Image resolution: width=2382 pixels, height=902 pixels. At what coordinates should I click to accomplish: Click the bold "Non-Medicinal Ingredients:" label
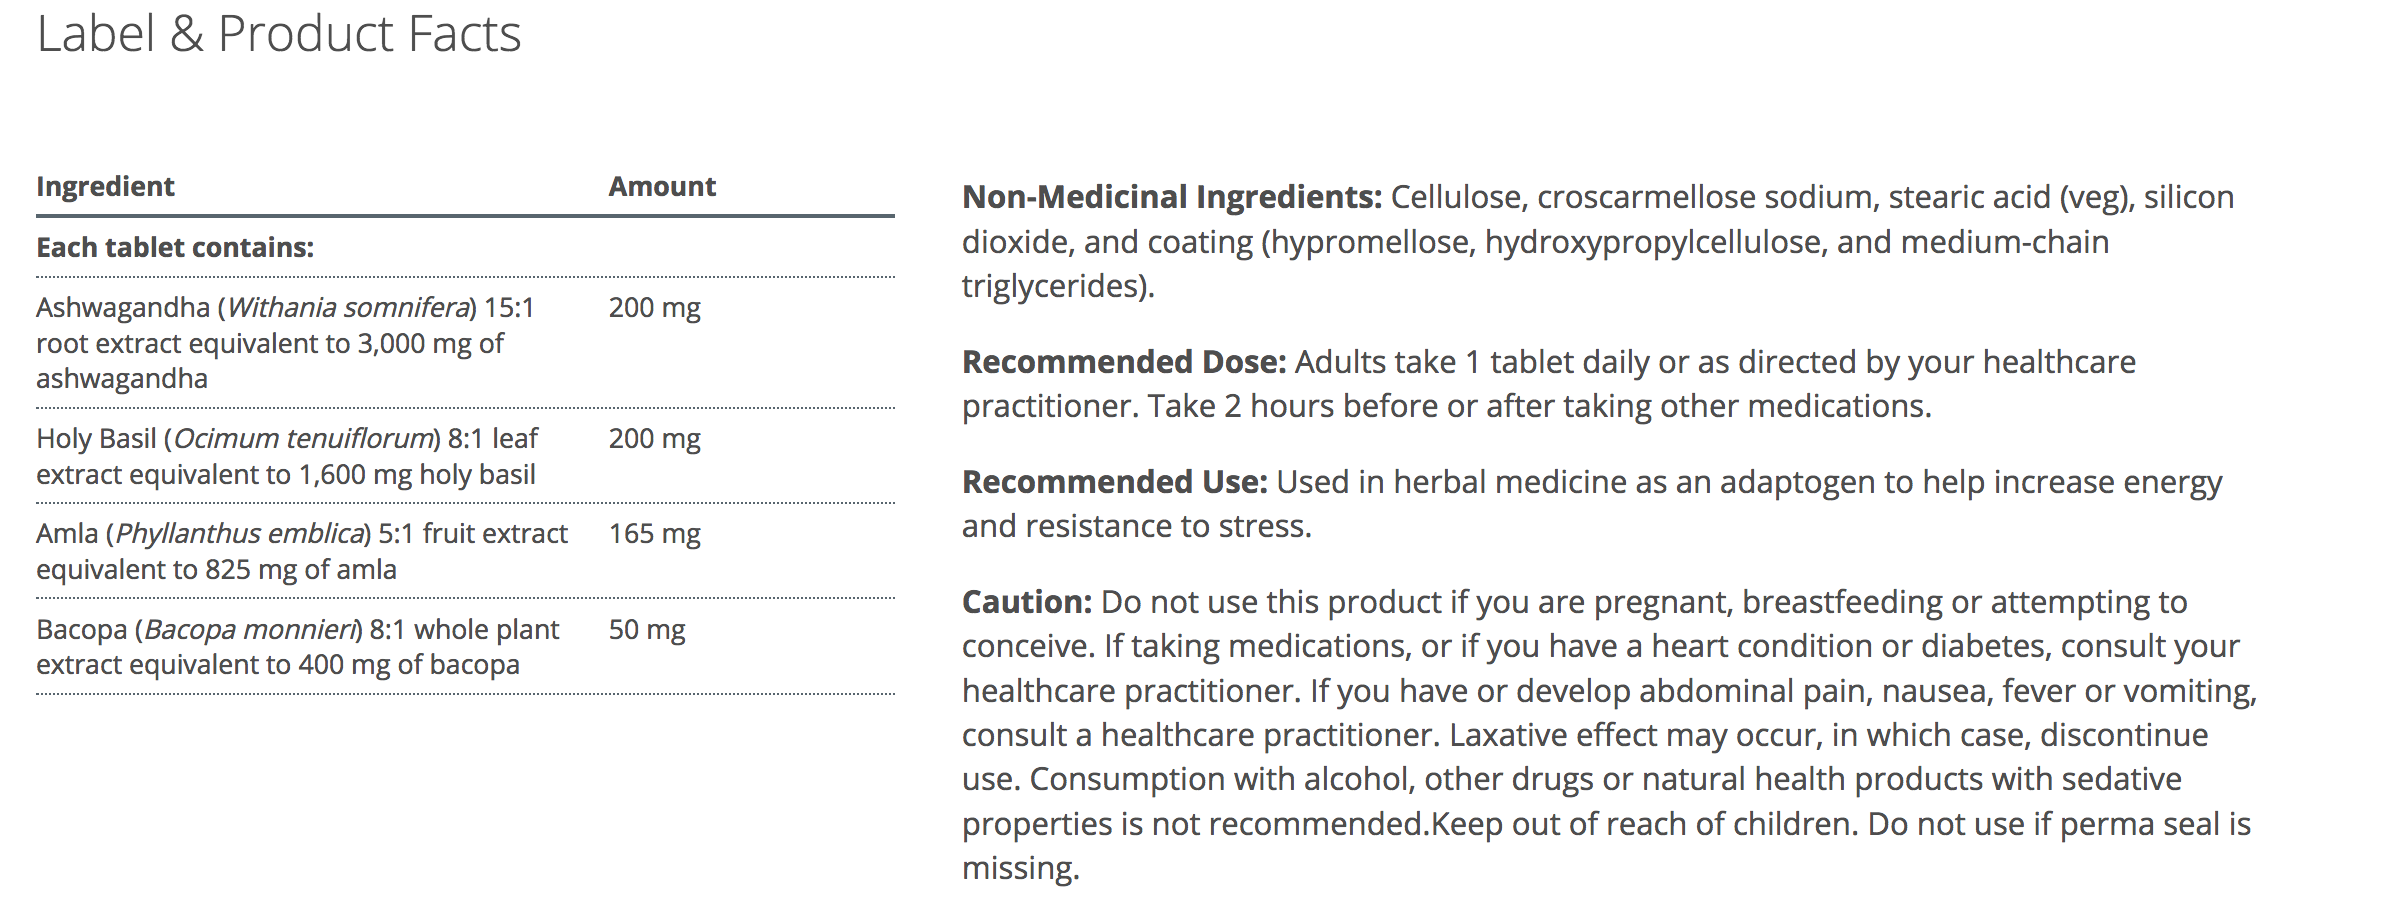coord(1171,198)
